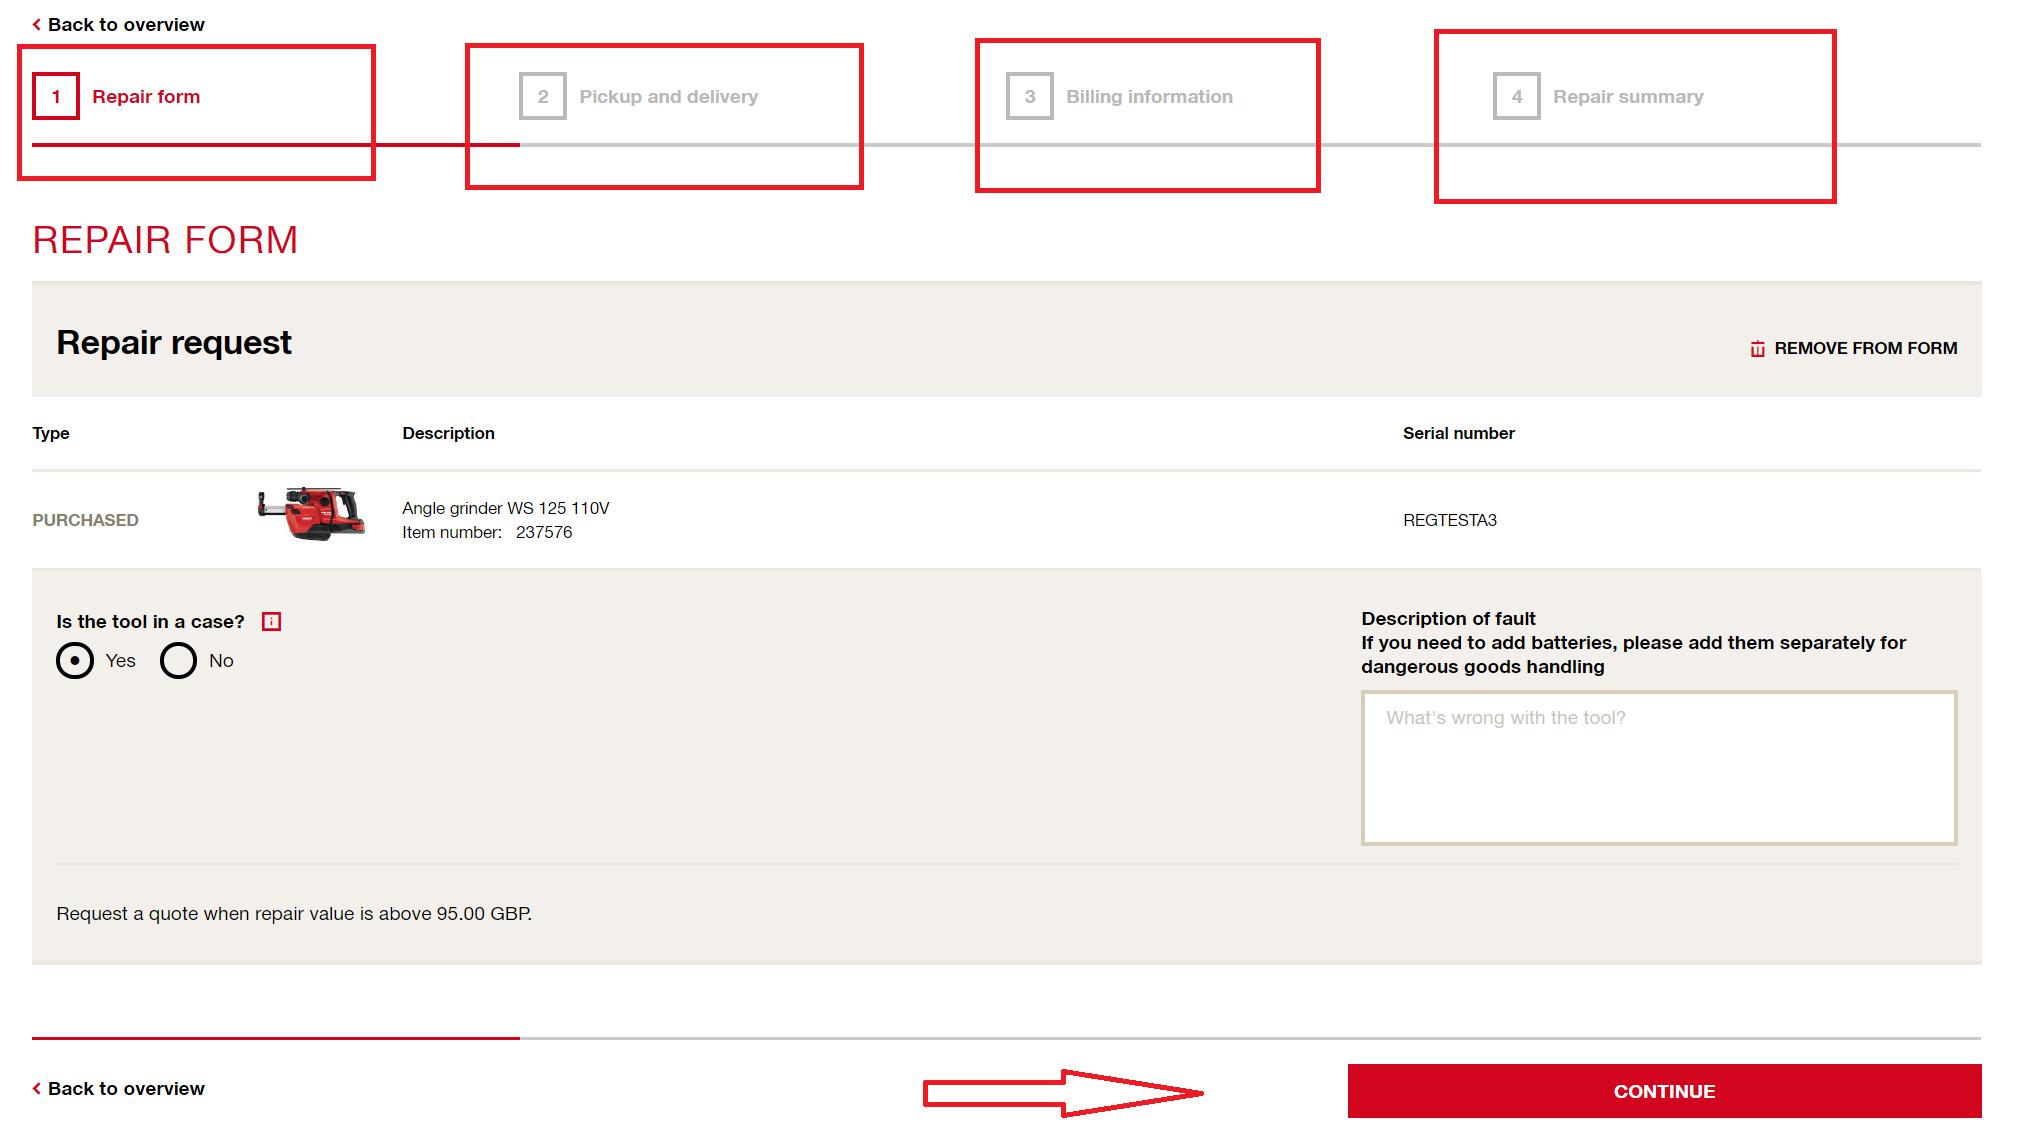Viewport: 2030px width, 1124px height.
Task: Click top Back to overview link
Action: 126,25
